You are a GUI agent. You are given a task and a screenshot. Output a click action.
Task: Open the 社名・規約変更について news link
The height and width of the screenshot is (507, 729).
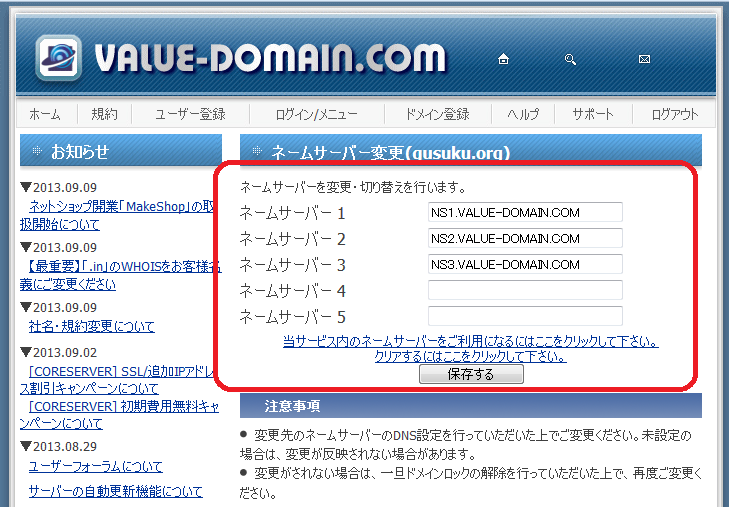(x=92, y=326)
